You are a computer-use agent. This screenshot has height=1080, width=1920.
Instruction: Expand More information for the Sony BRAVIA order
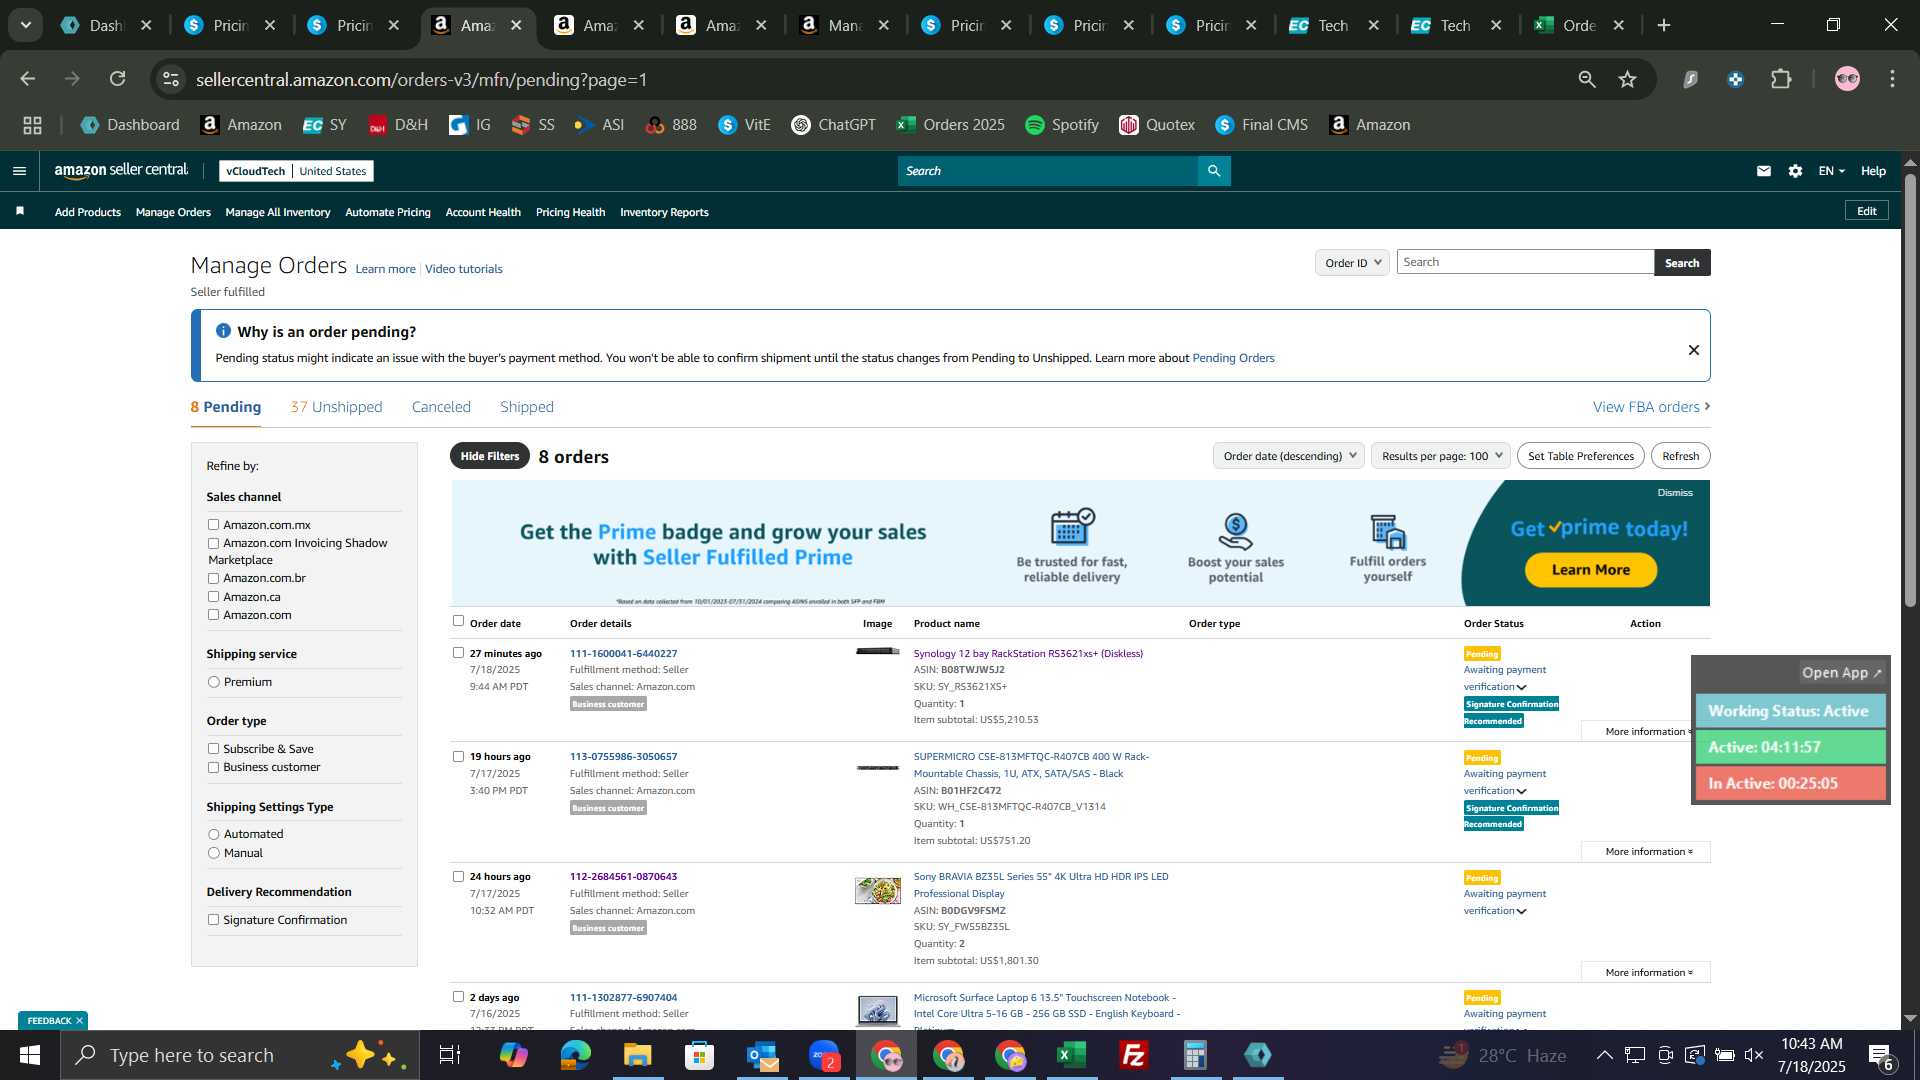coord(1648,973)
